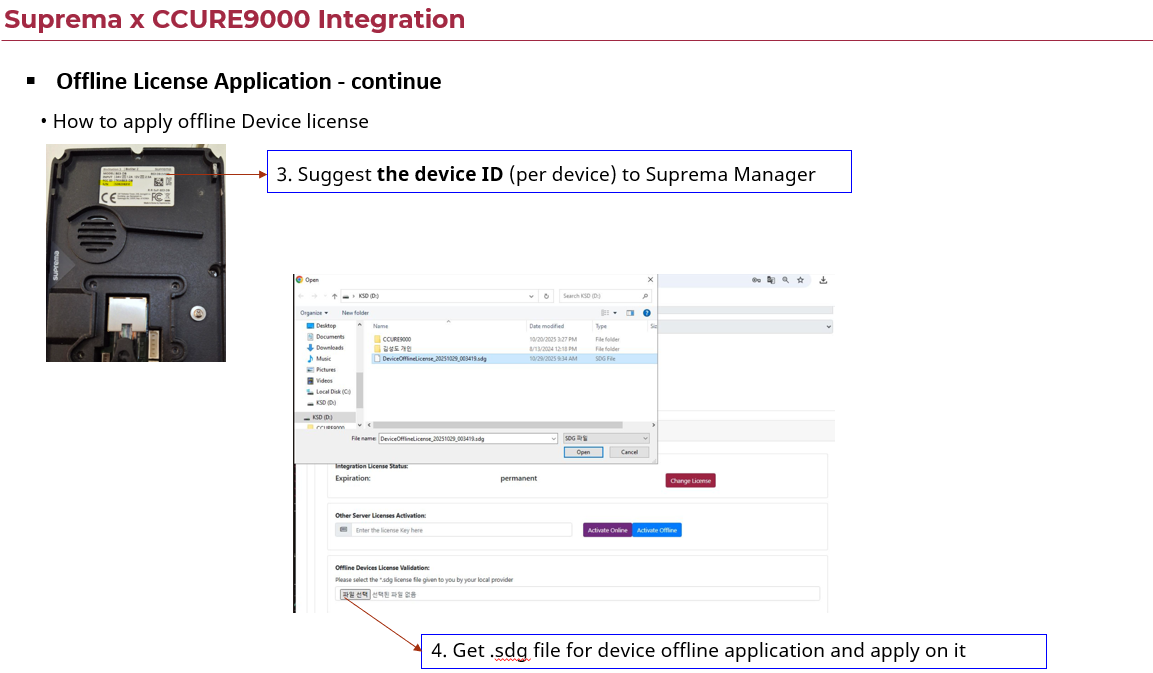Select the CCURE9000 folder
Screen dimensions: 1153x673
[392, 340]
